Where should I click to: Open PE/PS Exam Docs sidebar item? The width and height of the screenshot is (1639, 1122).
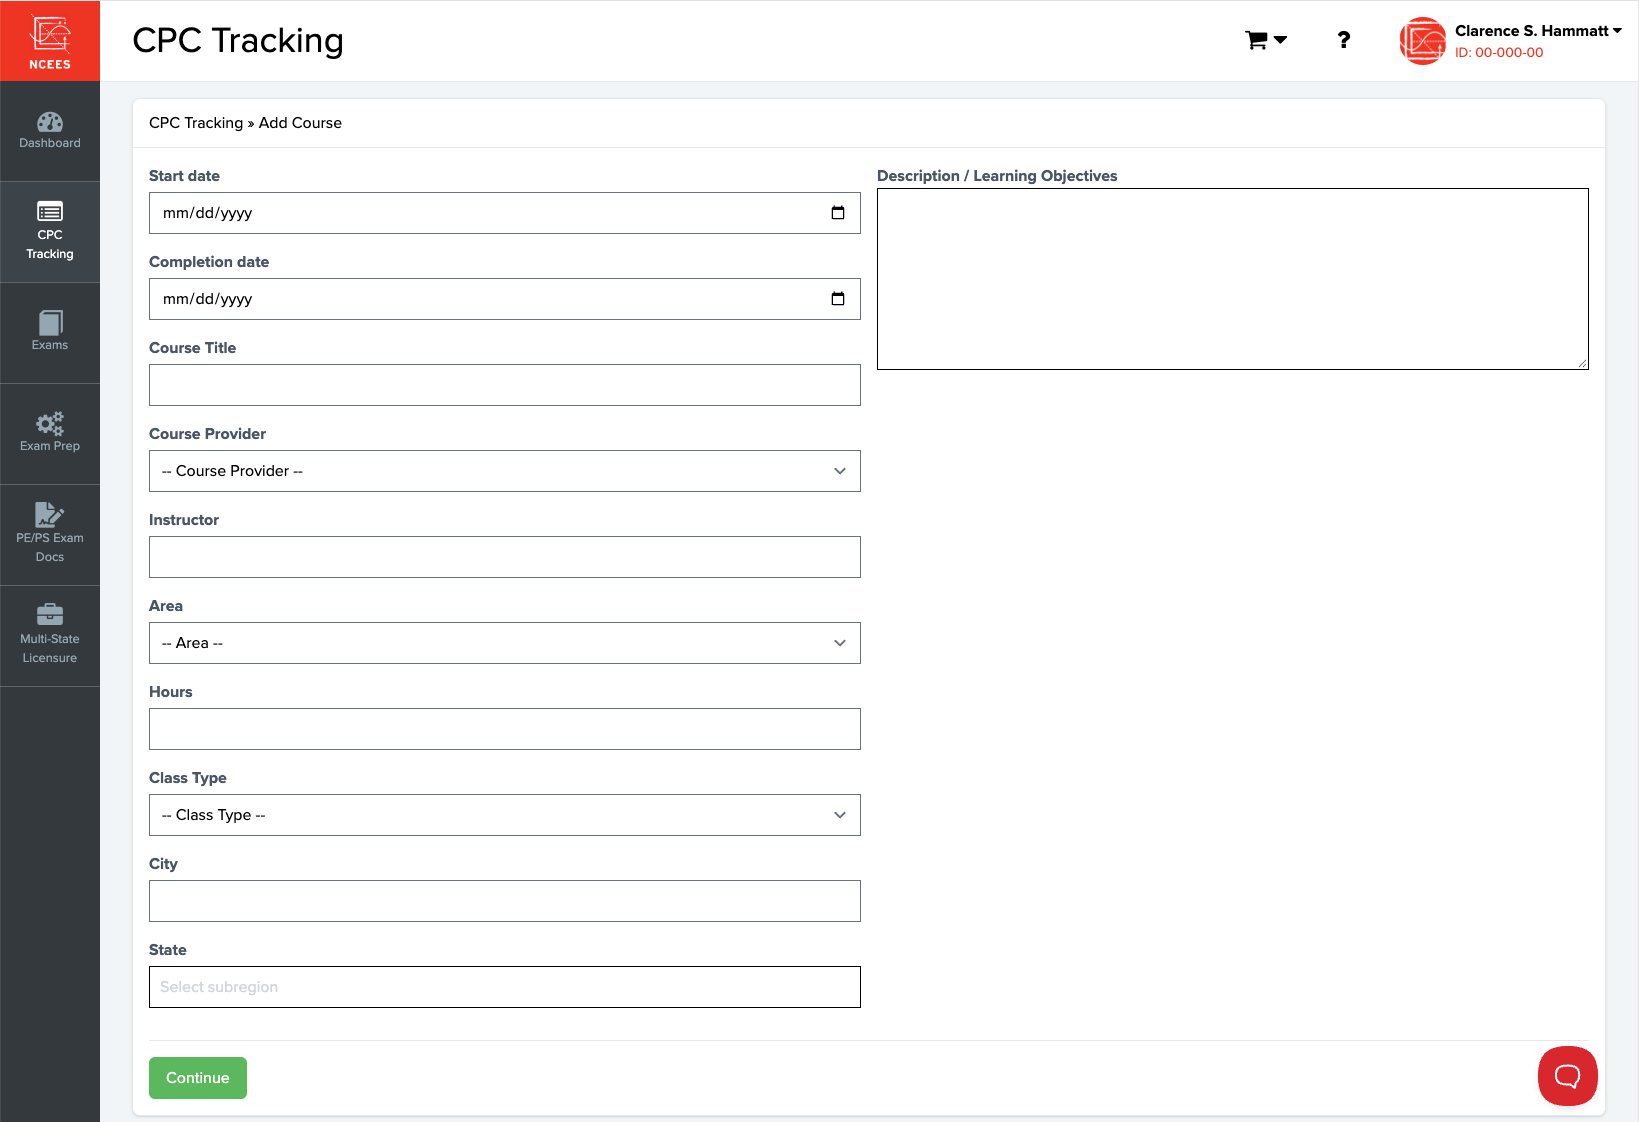(x=50, y=535)
